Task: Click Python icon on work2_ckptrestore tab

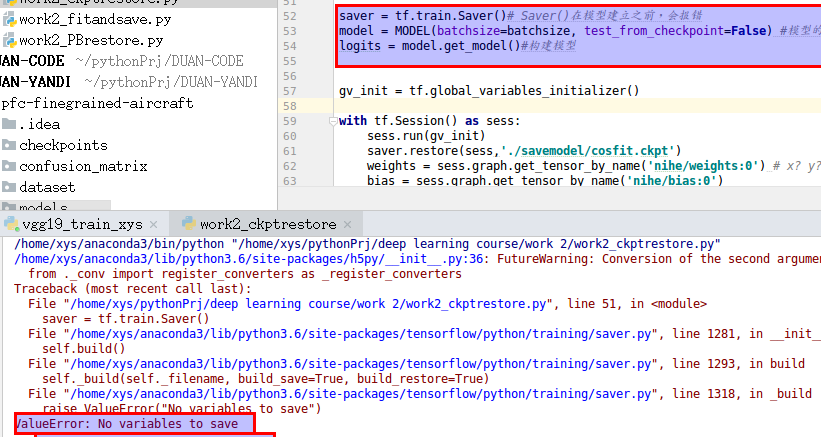Action: click(x=189, y=224)
